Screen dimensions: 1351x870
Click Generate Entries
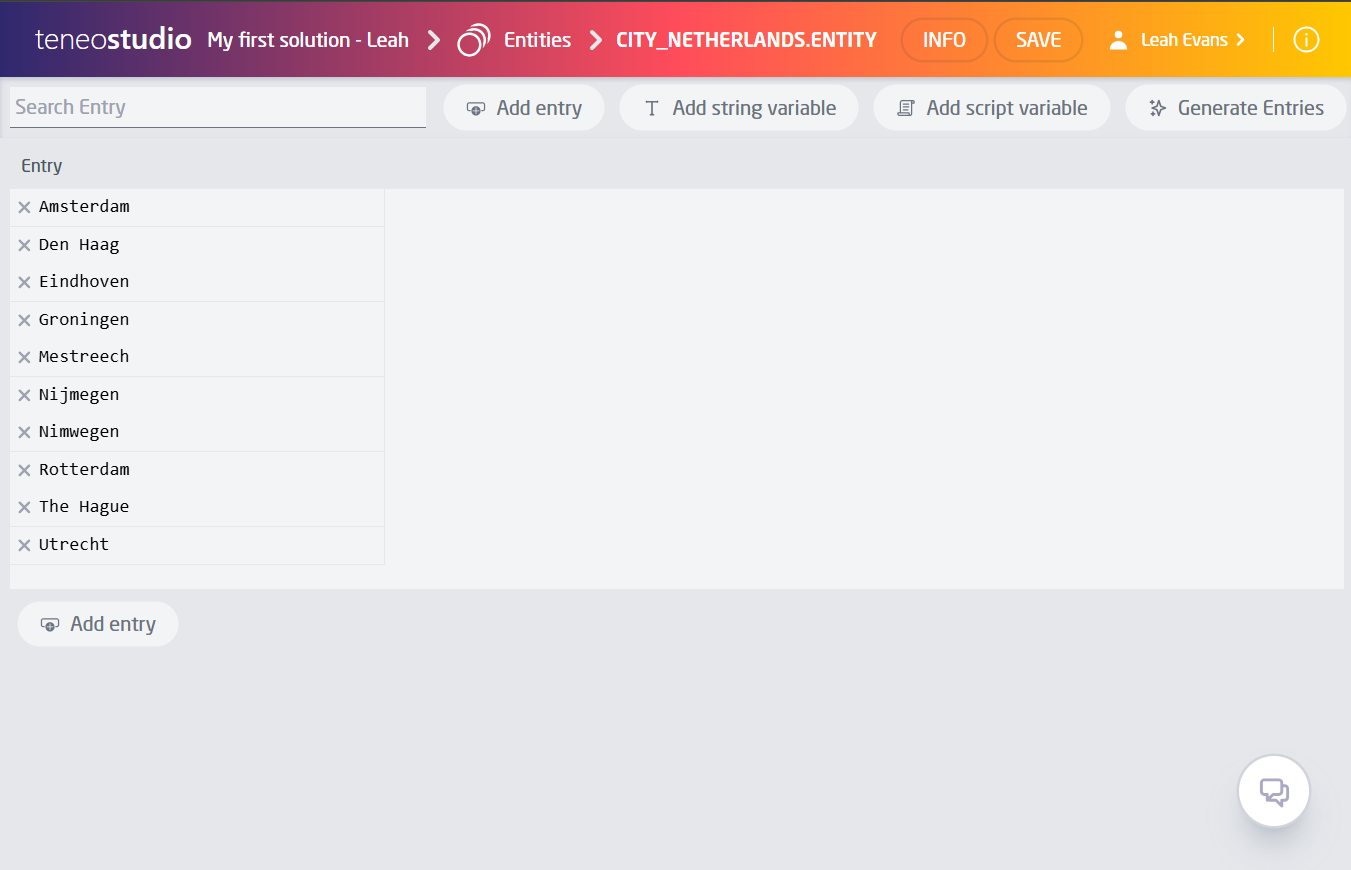tap(1236, 108)
